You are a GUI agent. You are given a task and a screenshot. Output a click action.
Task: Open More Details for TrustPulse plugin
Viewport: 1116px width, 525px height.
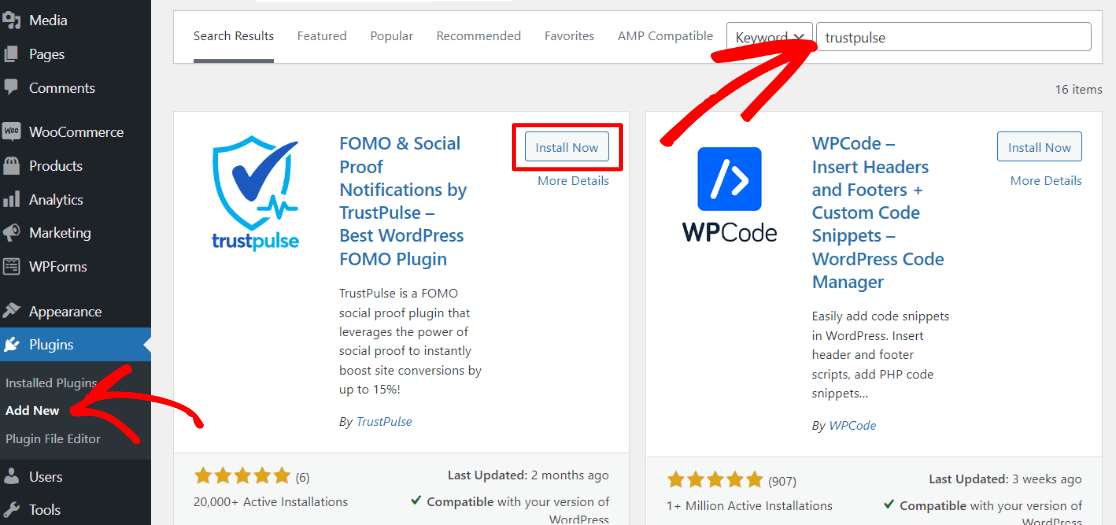[x=573, y=181]
